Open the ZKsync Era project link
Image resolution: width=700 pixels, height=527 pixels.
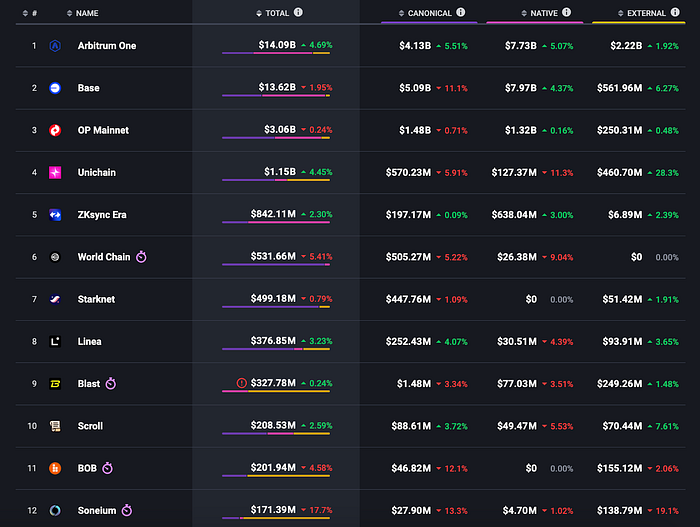[x=102, y=215]
